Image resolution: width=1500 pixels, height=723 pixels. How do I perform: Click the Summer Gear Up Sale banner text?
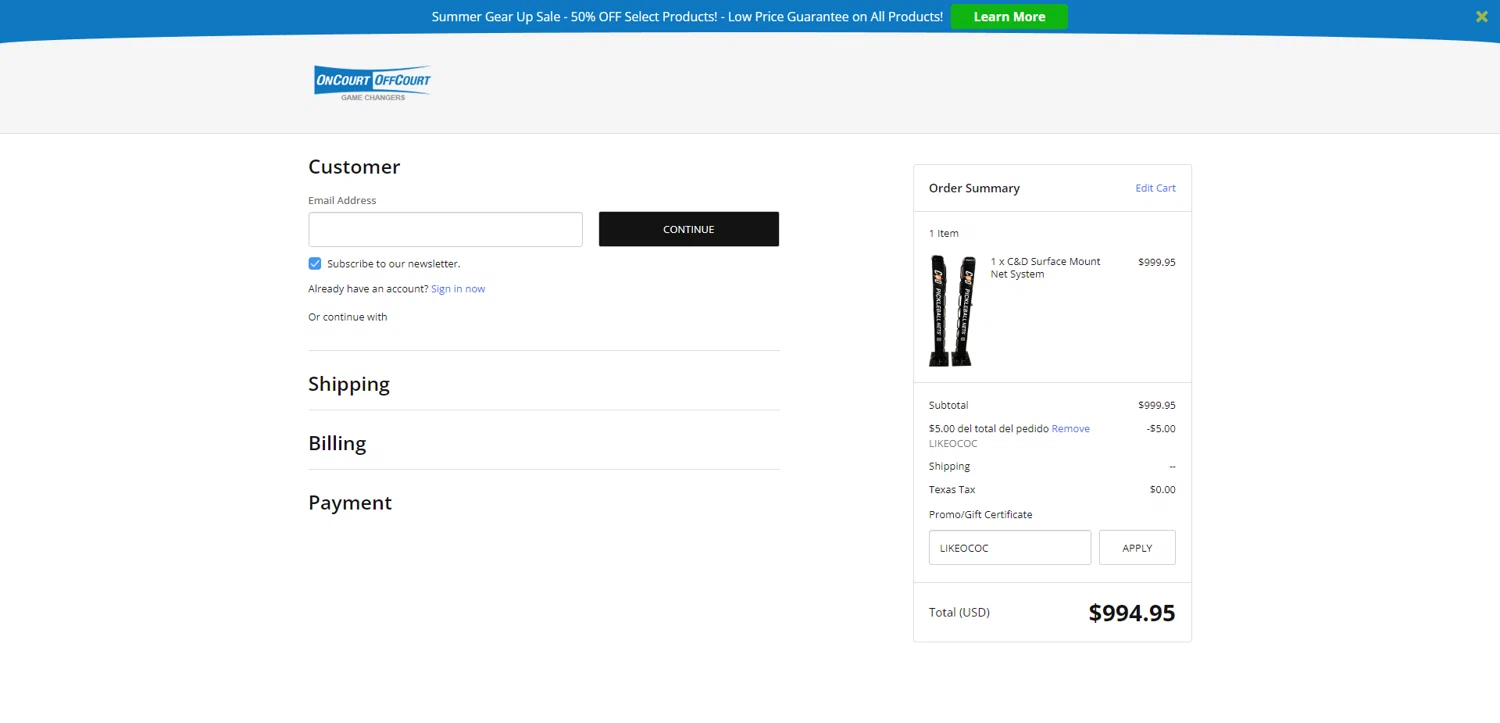click(x=687, y=17)
